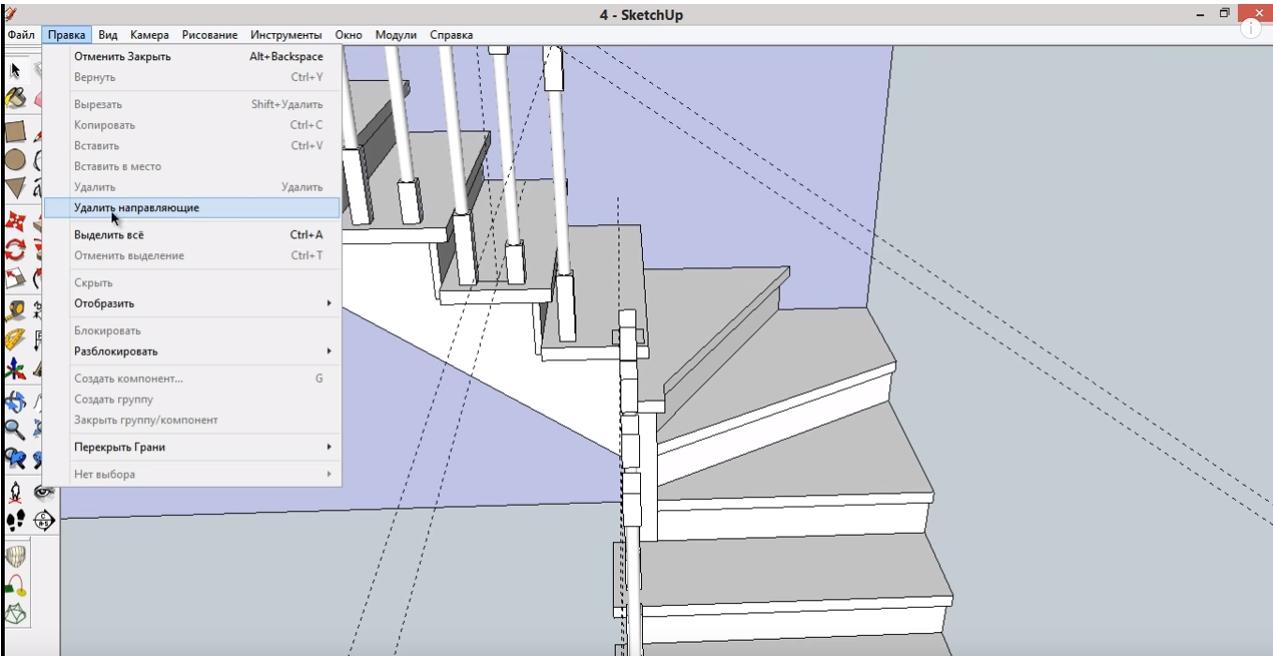Viewport: 1273px width, 656px height.
Task: Choose Выделить всё from the menu
Action: 109,235
